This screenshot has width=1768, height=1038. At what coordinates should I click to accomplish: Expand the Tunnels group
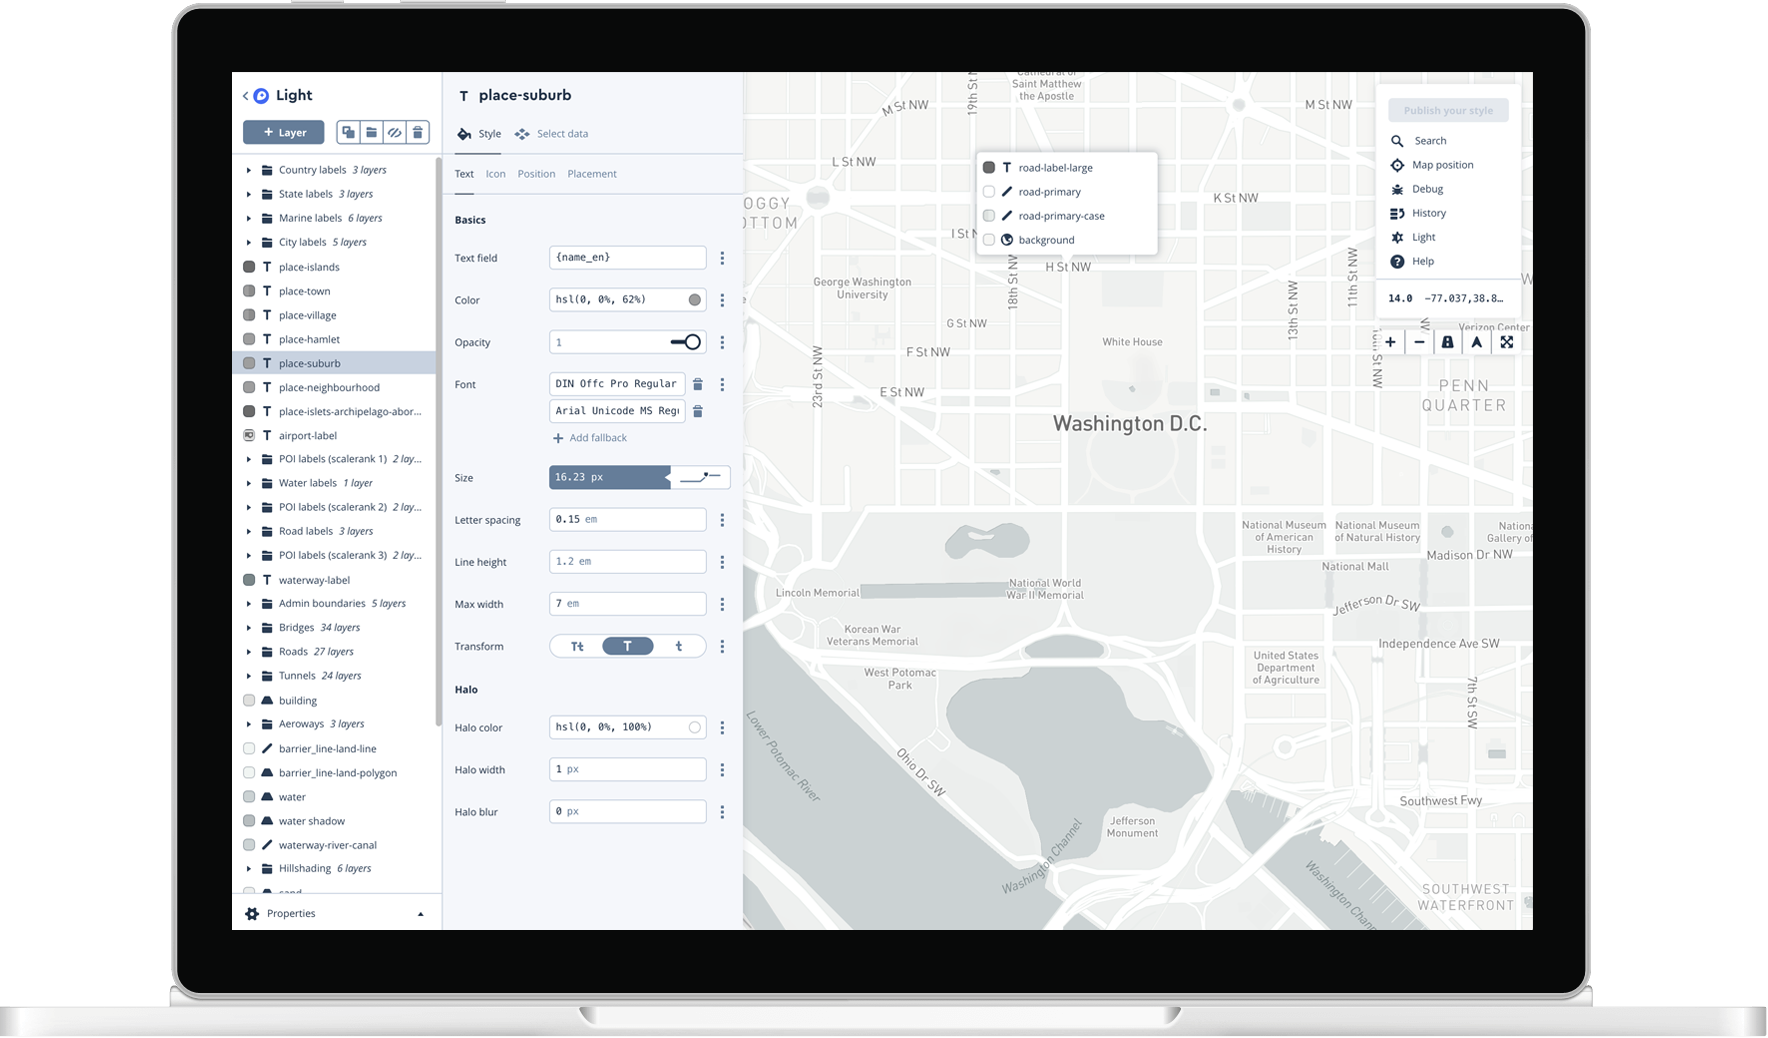[249, 676]
